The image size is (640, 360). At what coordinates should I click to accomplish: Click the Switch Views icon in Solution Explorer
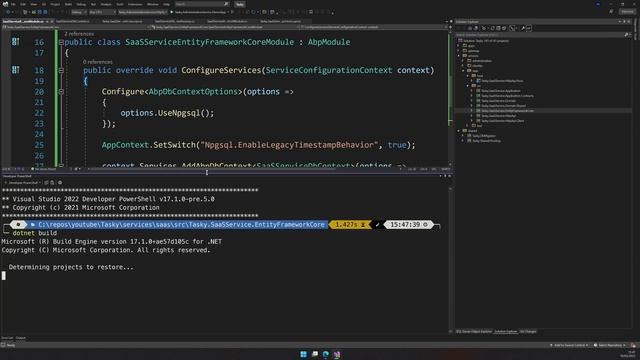click(x=476, y=28)
